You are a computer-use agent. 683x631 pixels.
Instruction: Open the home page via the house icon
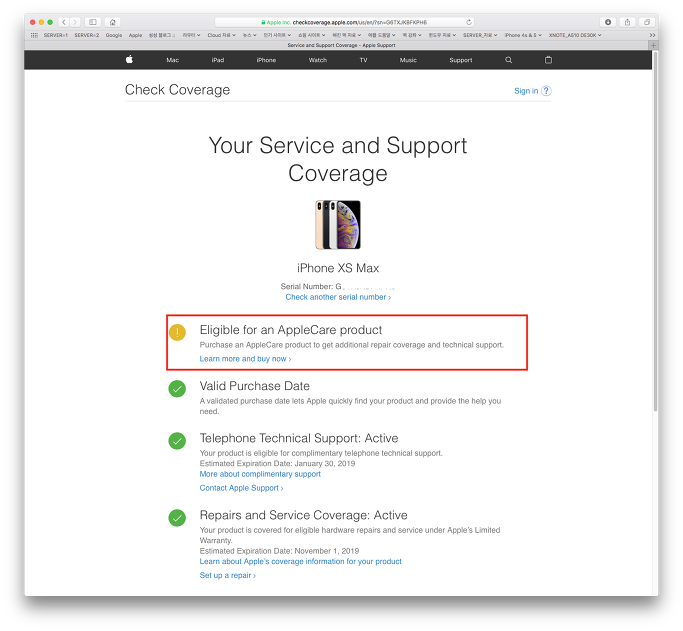[112, 22]
